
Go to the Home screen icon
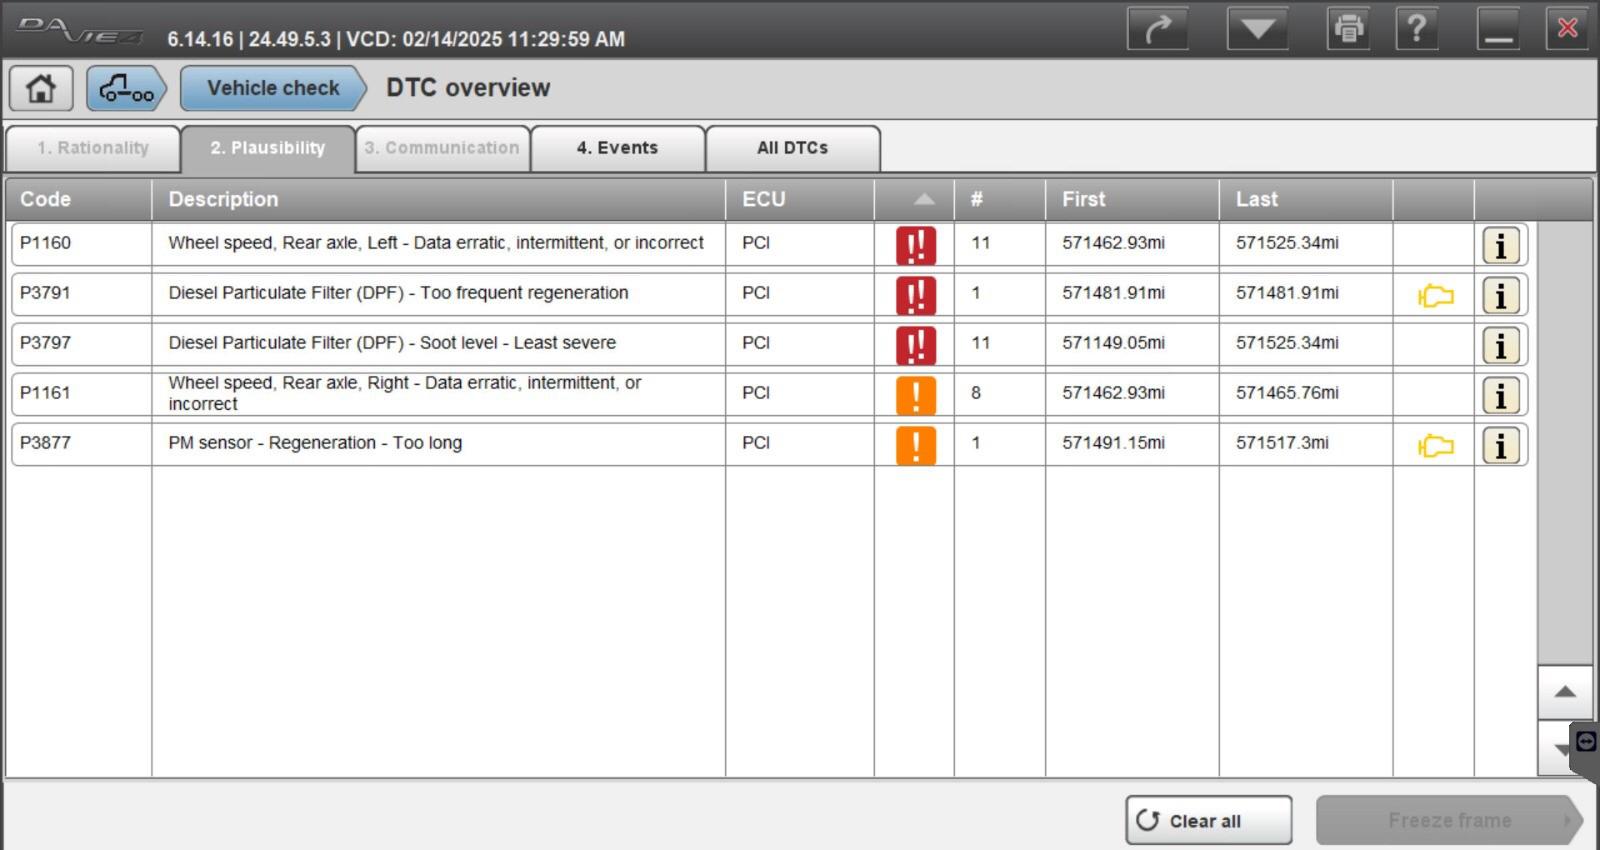(x=41, y=88)
